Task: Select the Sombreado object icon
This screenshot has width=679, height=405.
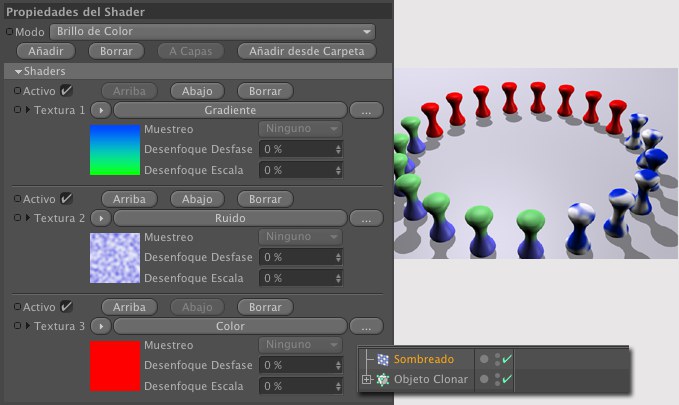Action: tap(383, 359)
